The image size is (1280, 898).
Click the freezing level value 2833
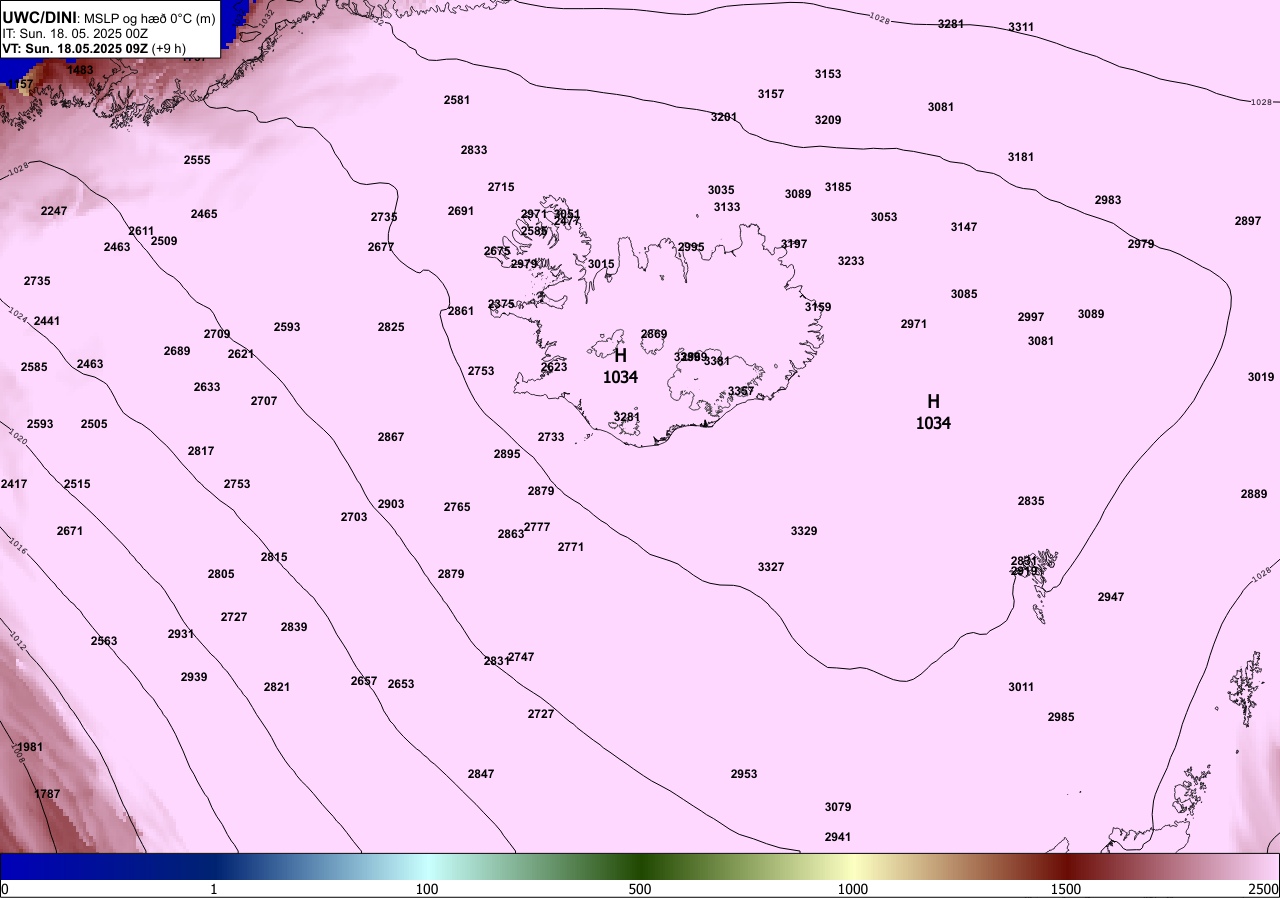(474, 150)
